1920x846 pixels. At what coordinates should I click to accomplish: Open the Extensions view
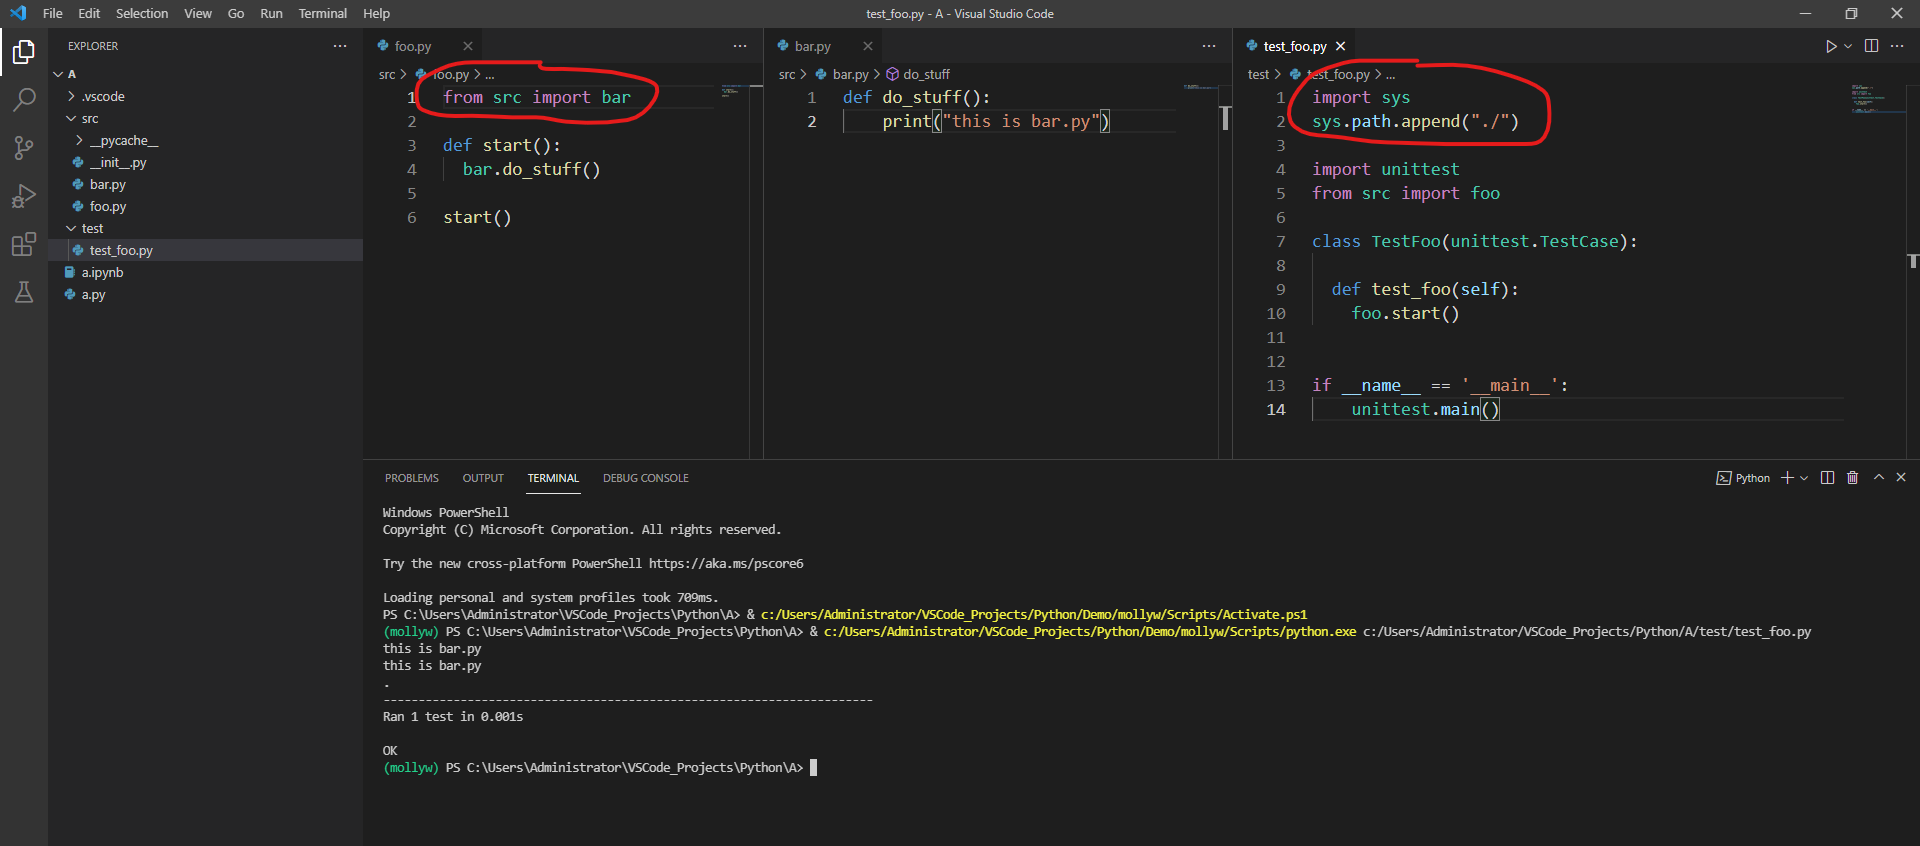(x=24, y=244)
